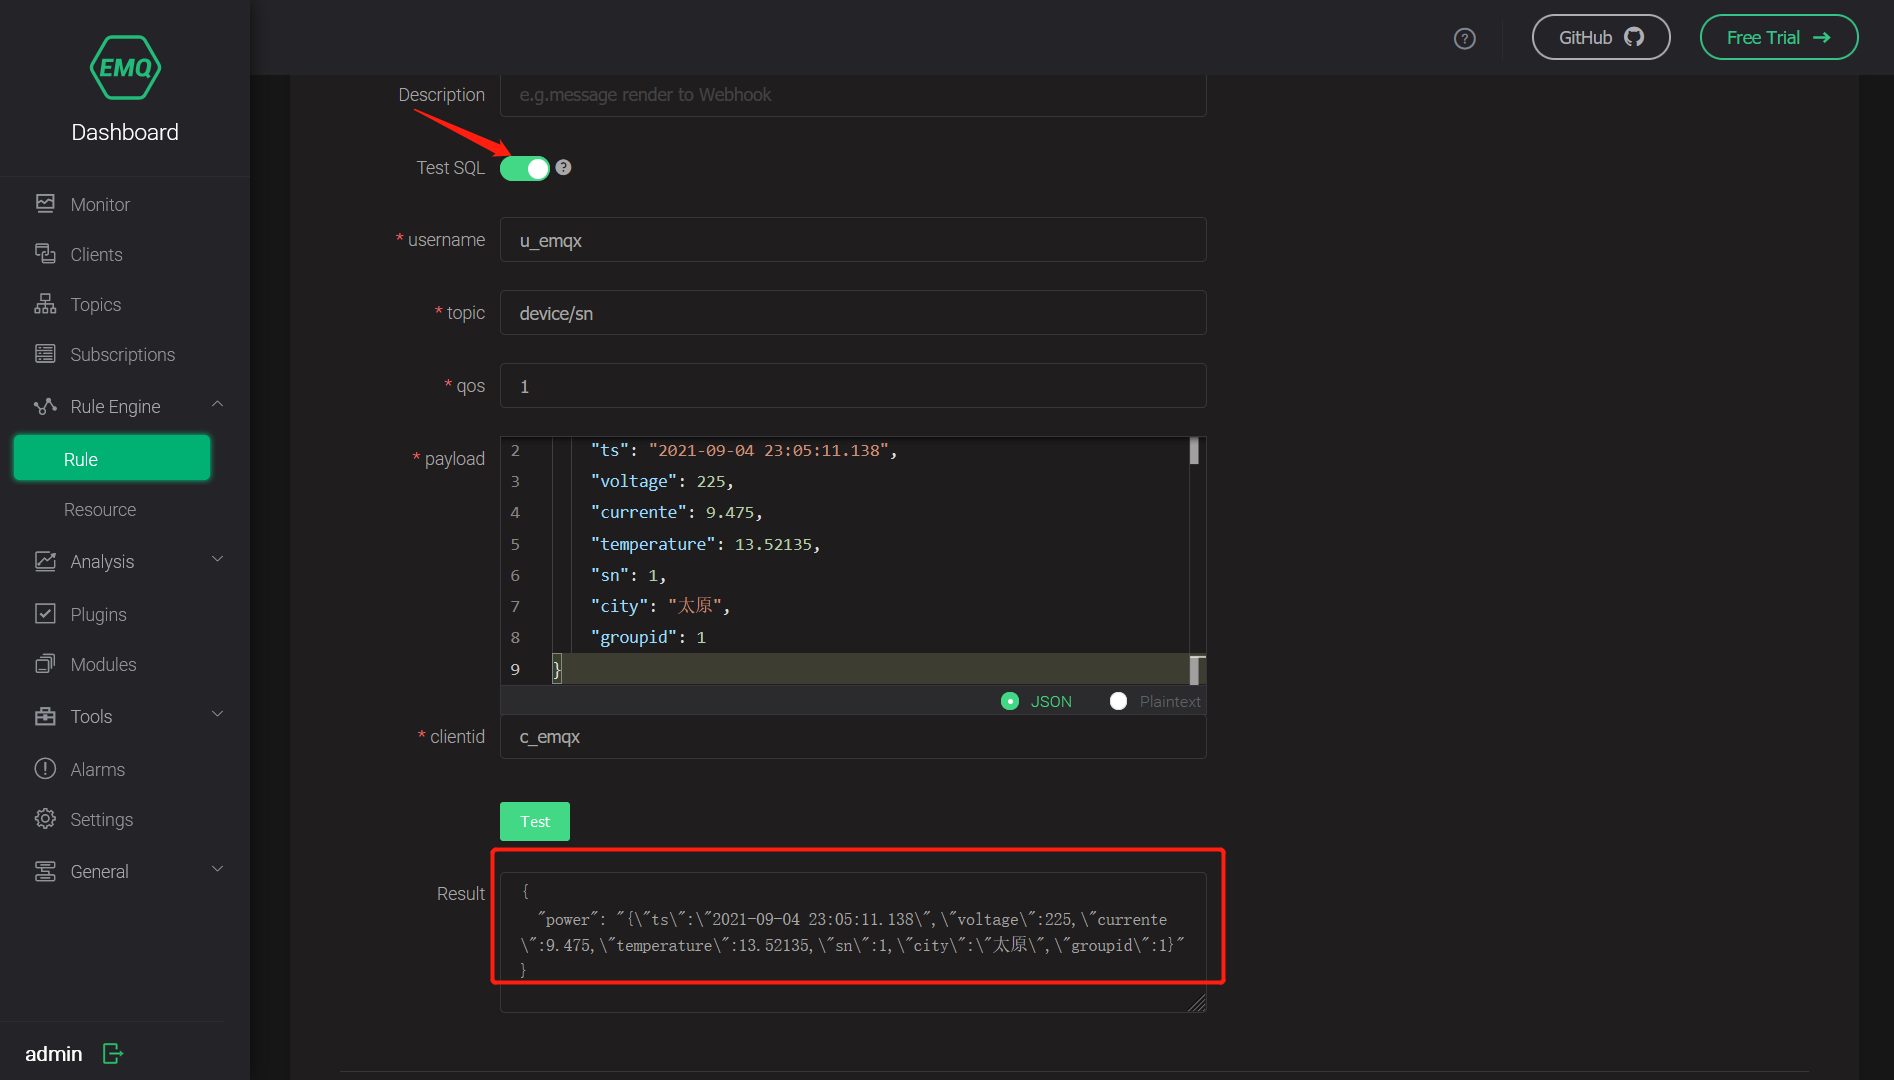
Task: Focus the qos input field
Action: coord(853,386)
